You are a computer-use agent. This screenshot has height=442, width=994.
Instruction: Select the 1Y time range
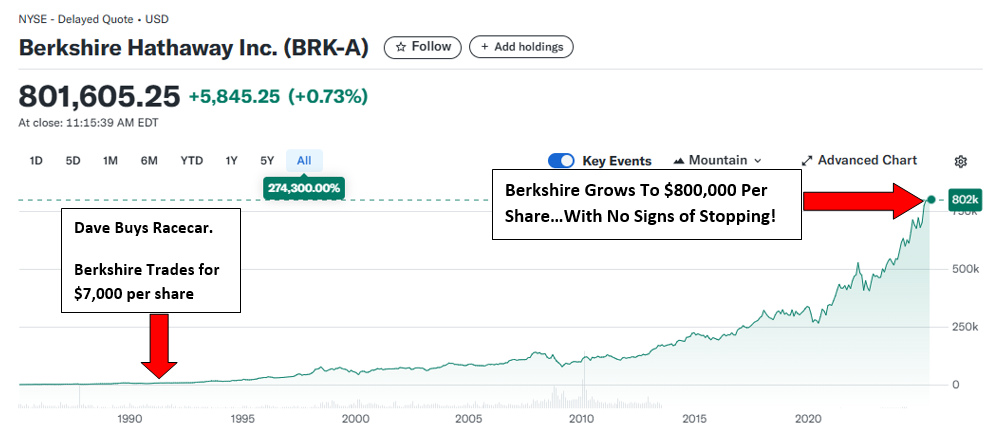pyautogui.click(x=231, y=161)
